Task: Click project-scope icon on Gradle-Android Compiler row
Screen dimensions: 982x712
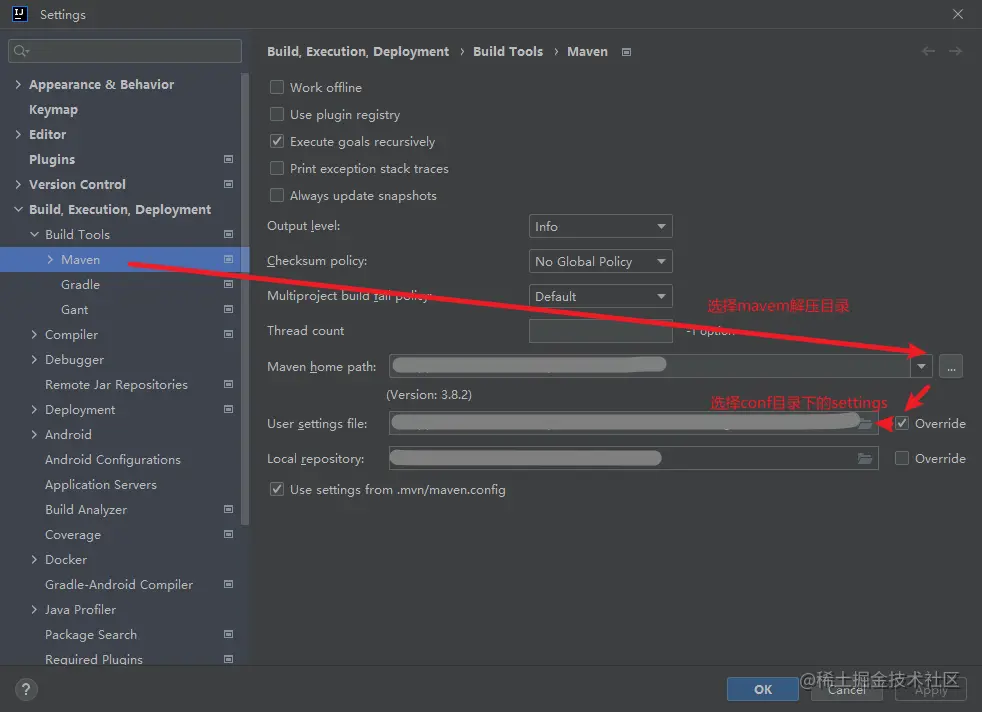Action: (x=229, y=584)
